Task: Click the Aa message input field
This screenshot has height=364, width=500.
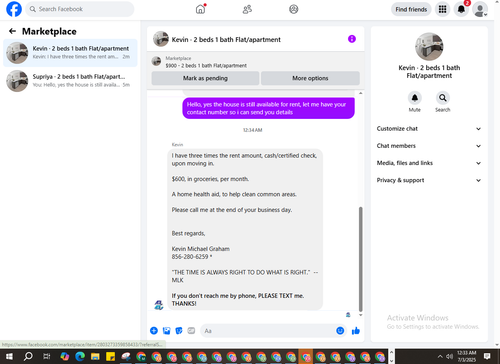Action: coord(268,331)
